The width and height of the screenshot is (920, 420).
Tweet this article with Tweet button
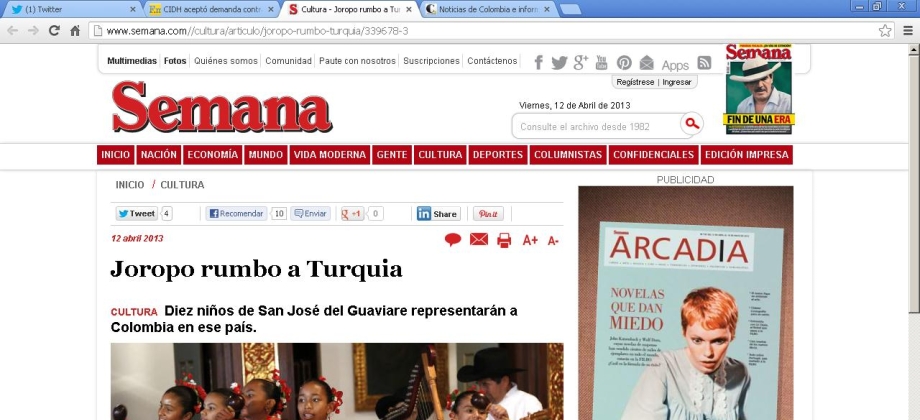(136, 214)
